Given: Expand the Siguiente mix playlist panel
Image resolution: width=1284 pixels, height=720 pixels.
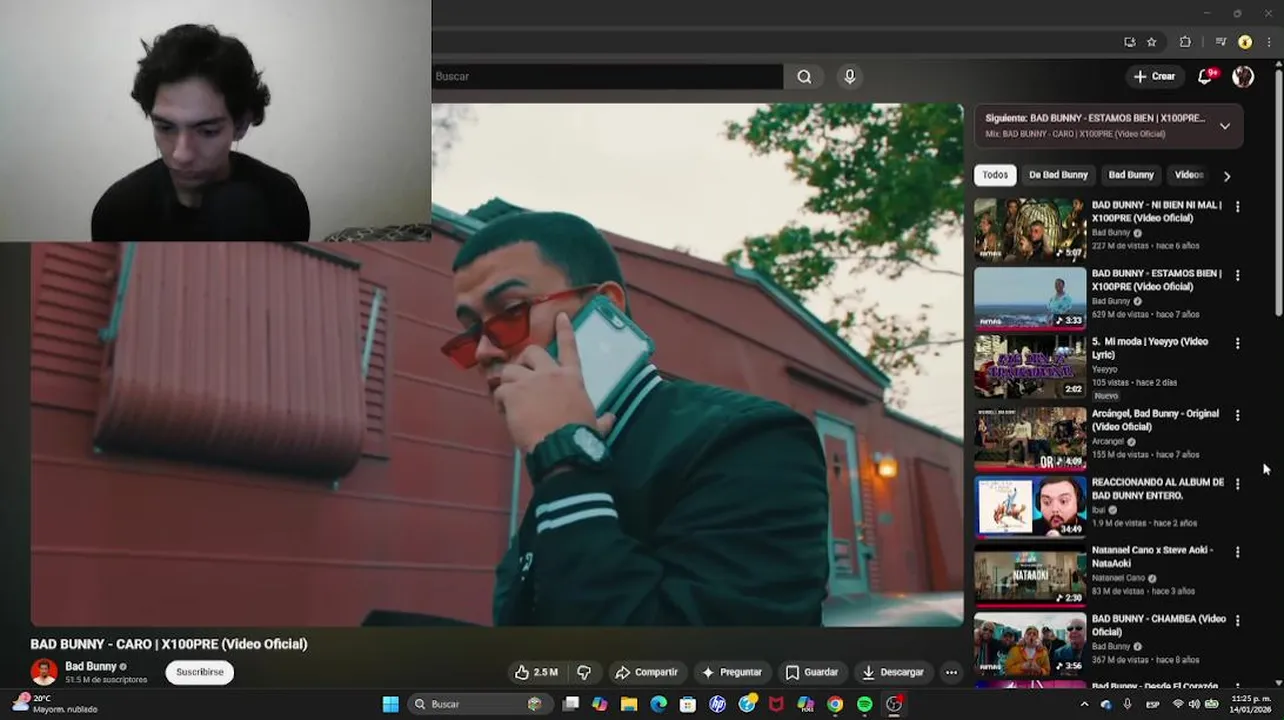Looking at the screenshot, I should (x=1224, y=126).
